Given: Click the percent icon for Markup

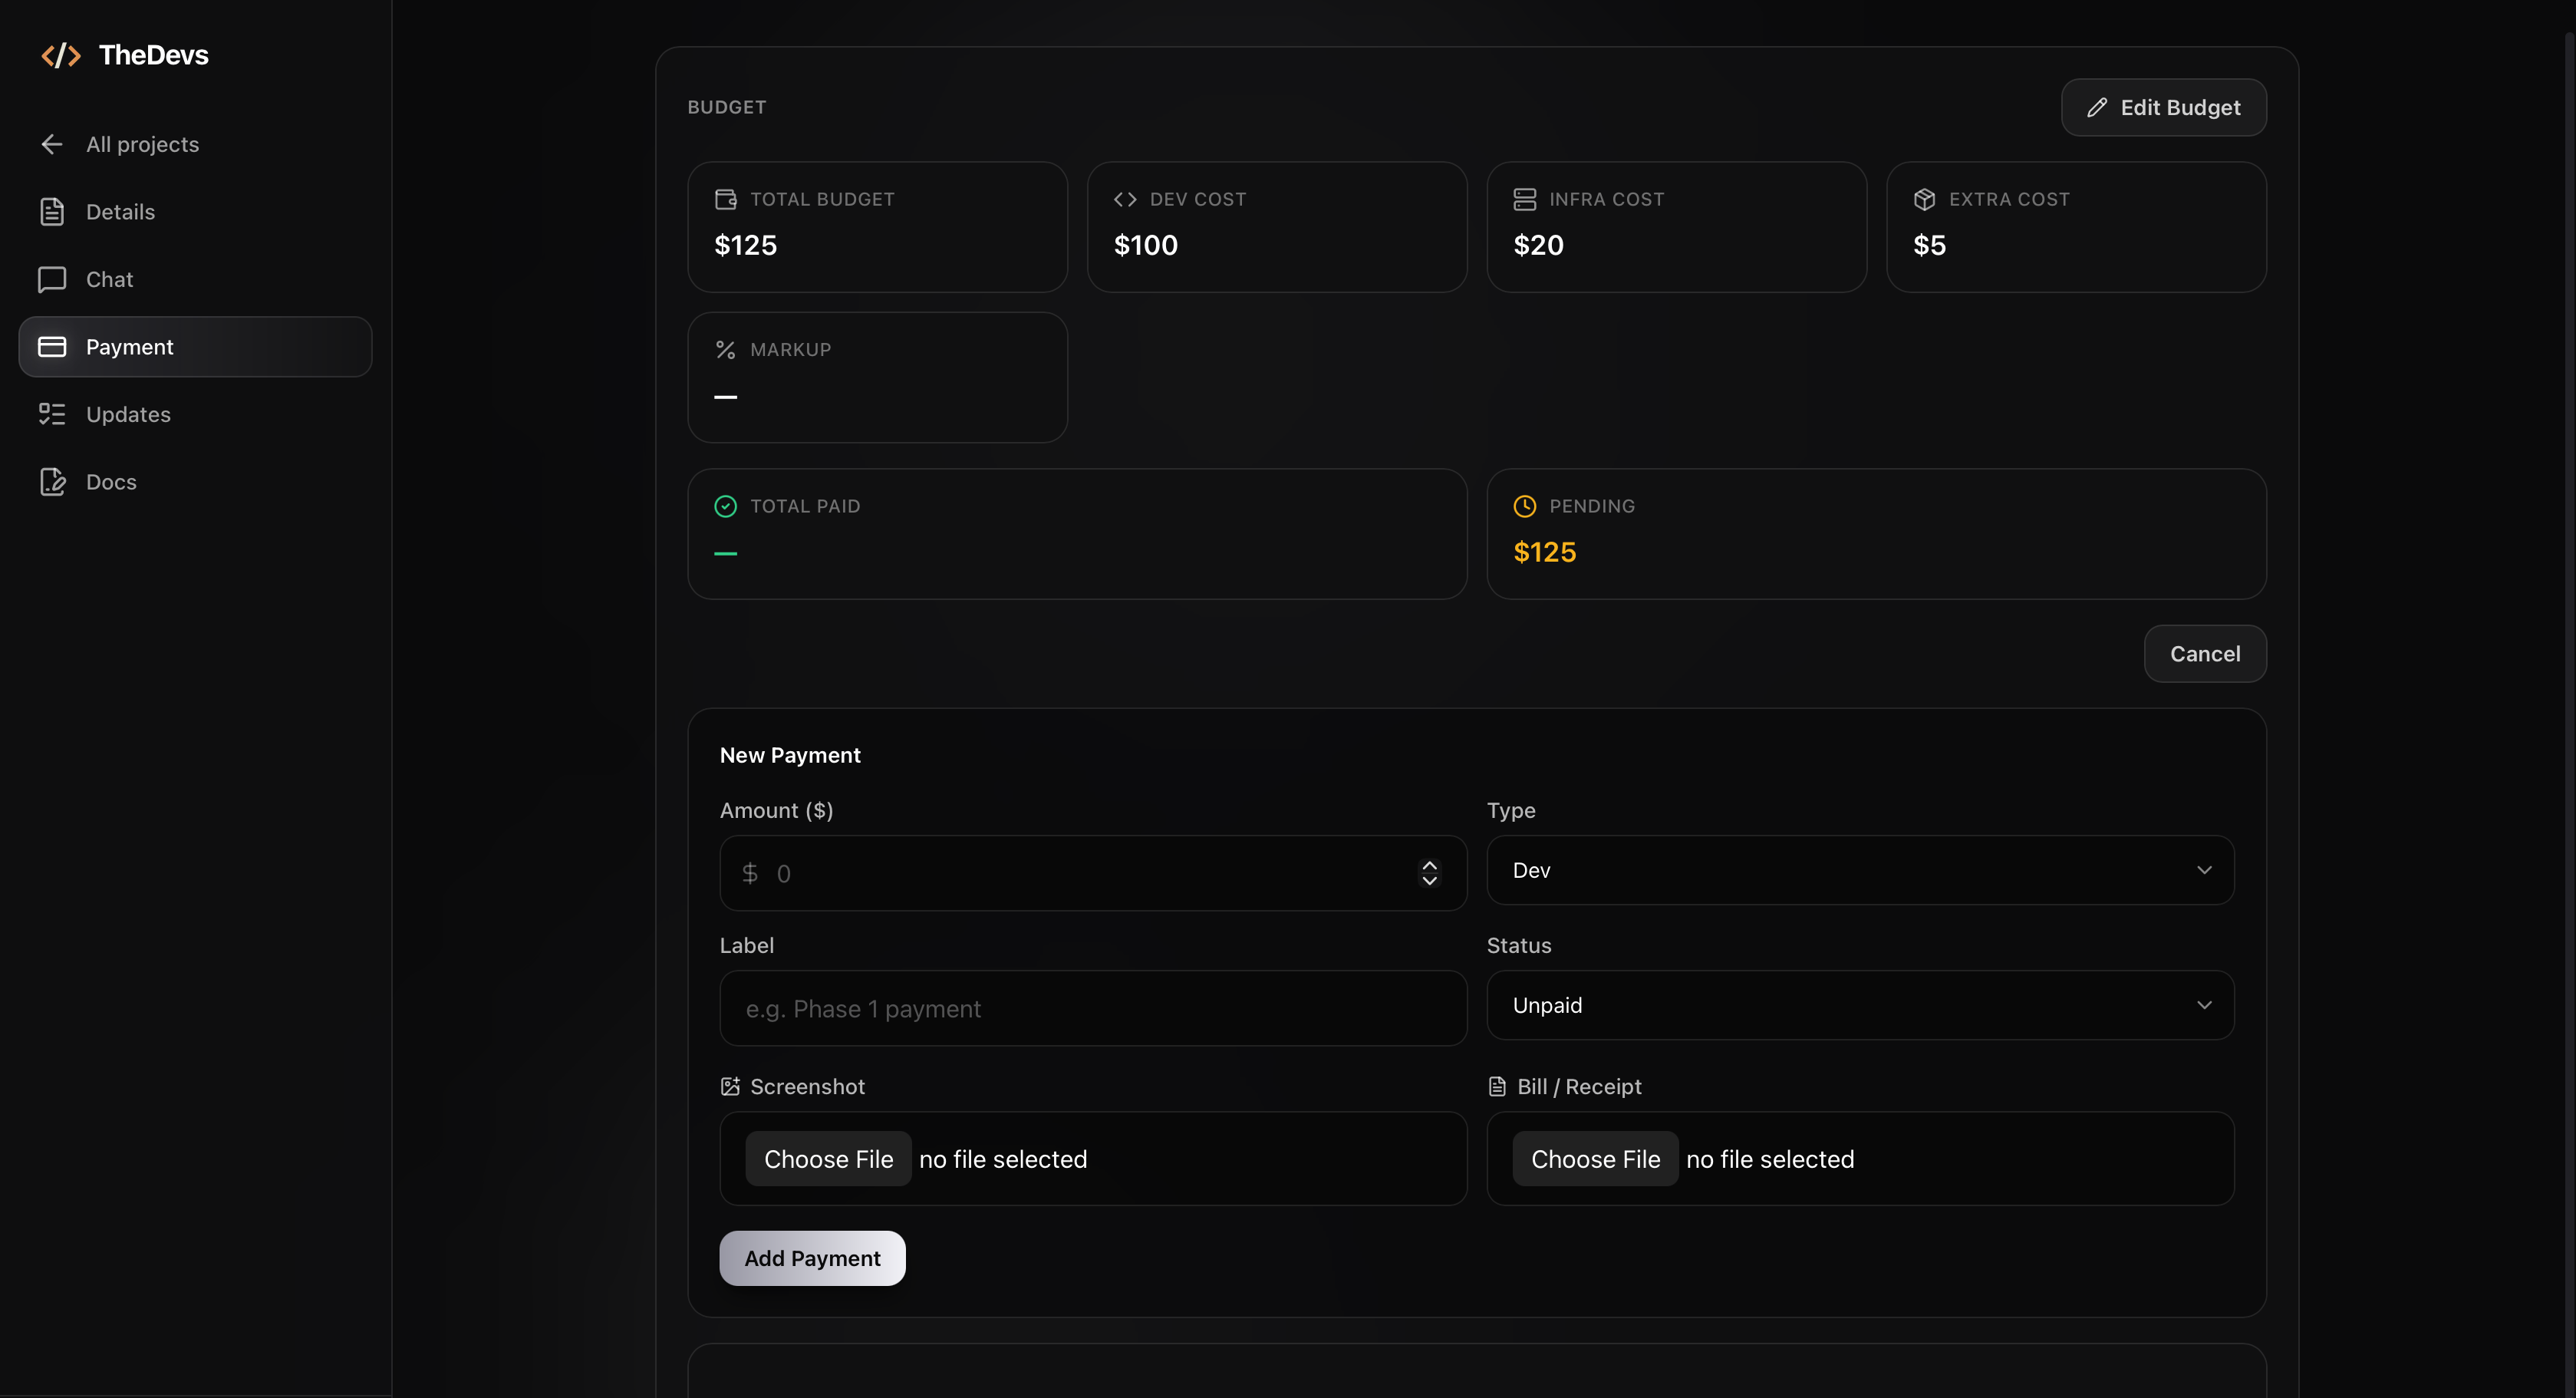Looking at the screenshot, I should pos(726,350).
